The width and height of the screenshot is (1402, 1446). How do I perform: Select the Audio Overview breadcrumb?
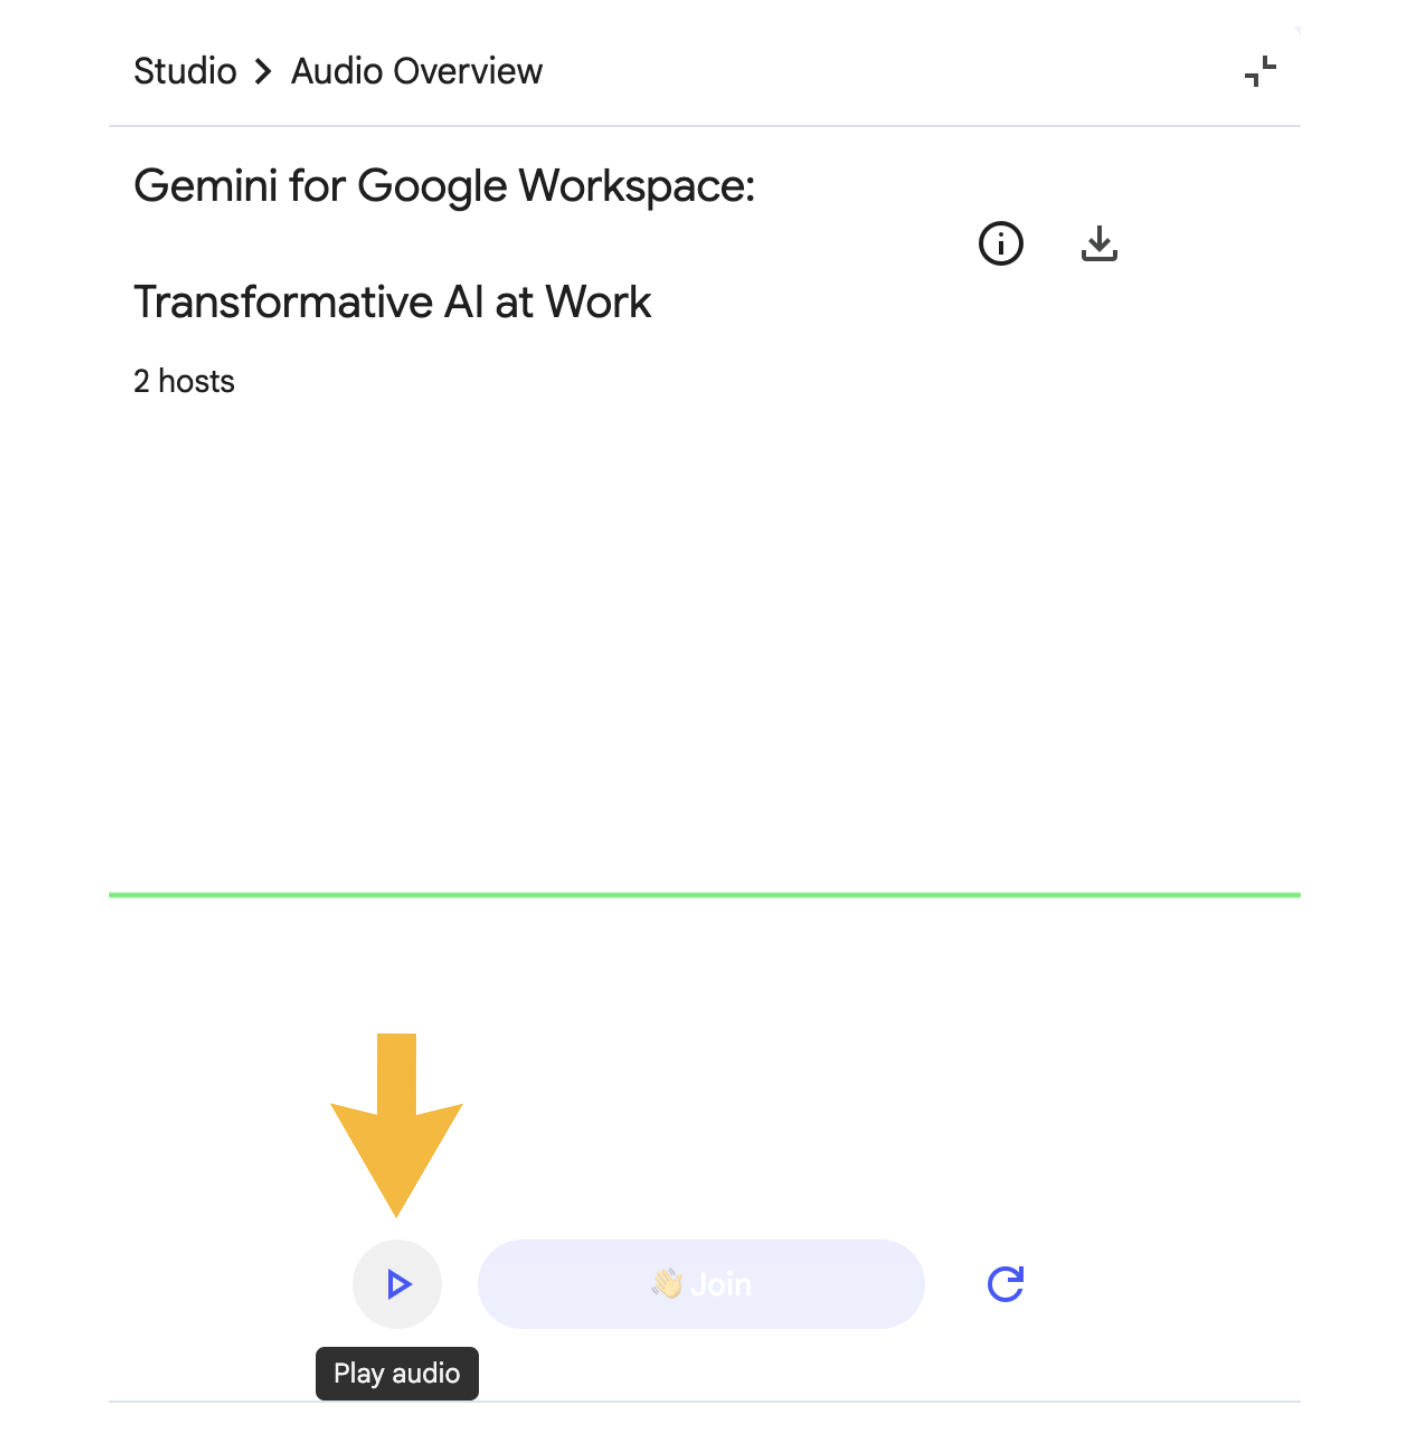417,72
